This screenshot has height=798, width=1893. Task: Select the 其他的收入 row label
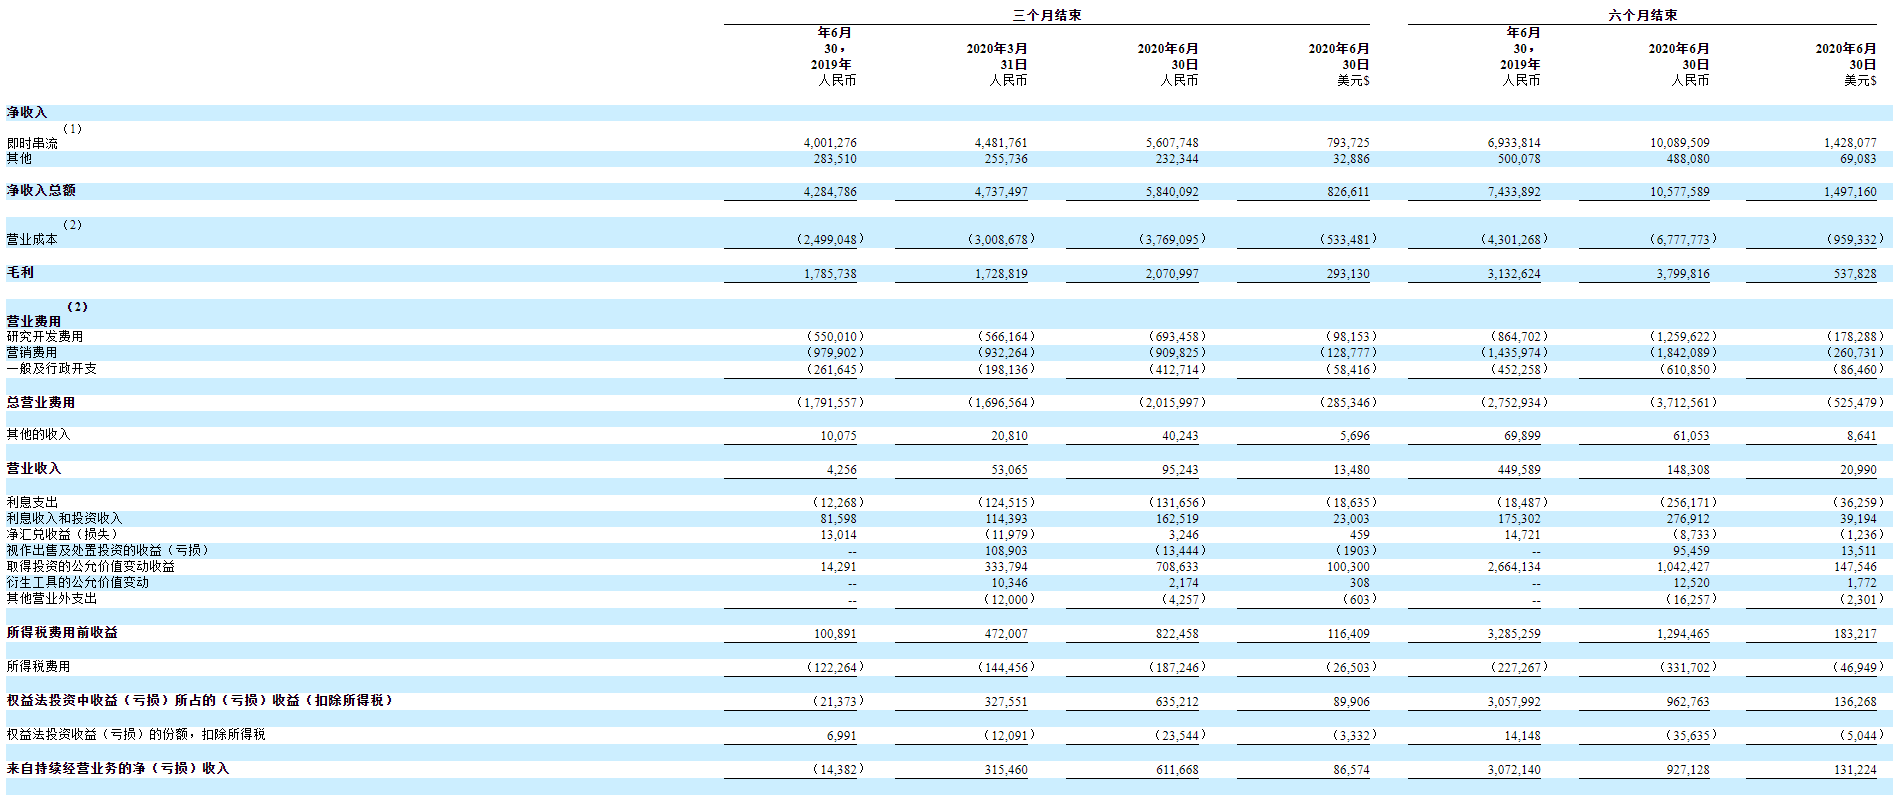(x=39, y=434)
